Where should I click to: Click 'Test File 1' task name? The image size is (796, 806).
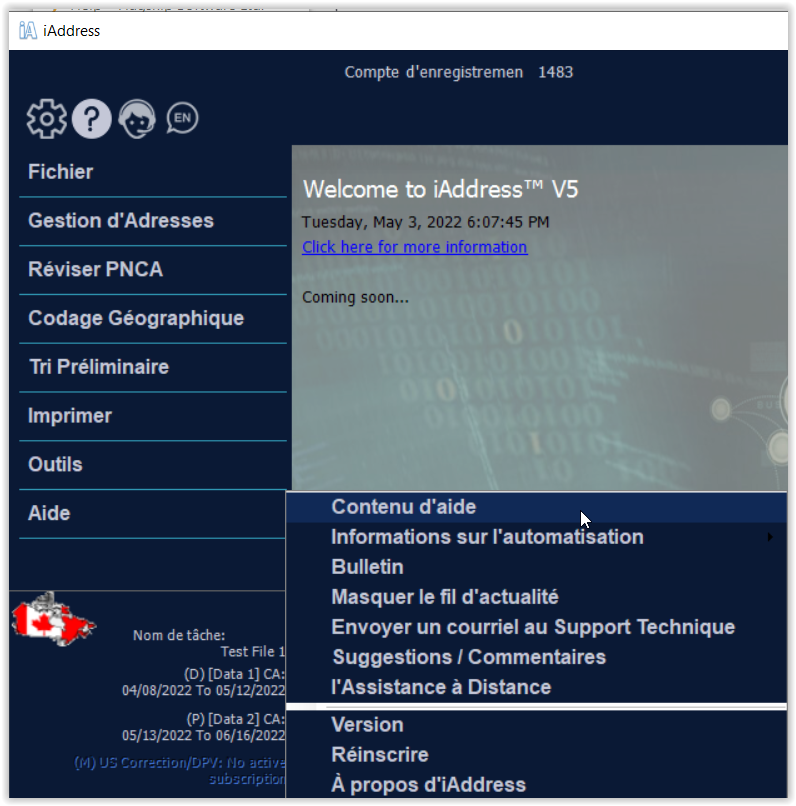pos(253,652)
